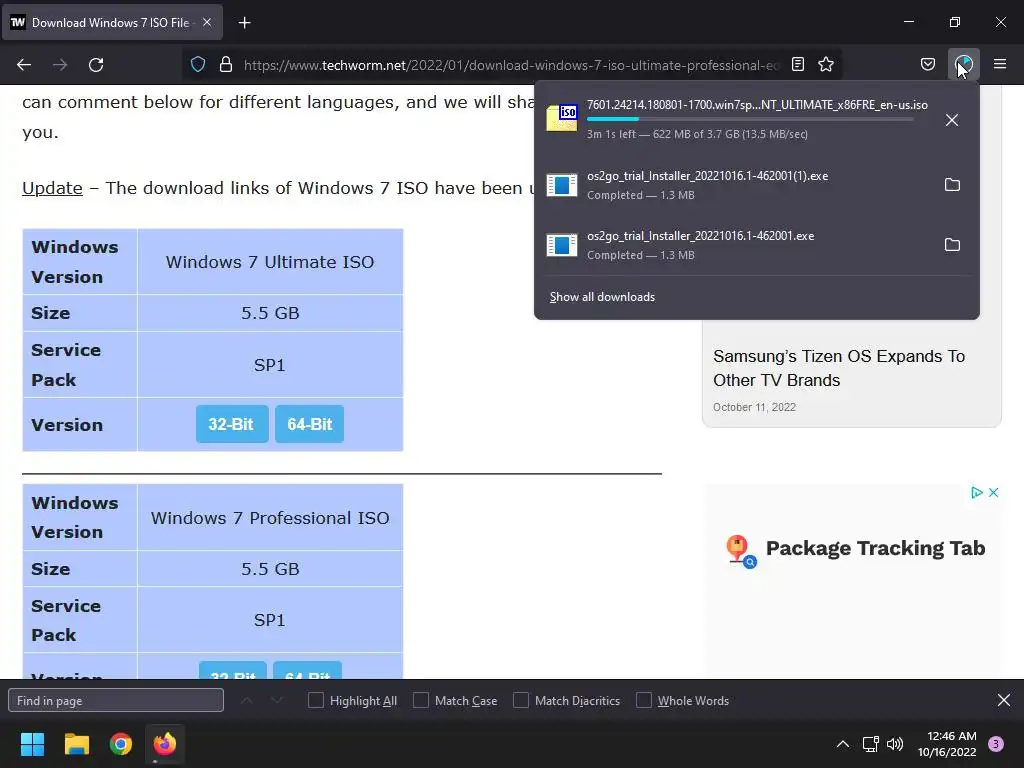
Task: Show os2go_trial_Installer_20221016.1-462001.exe in folder
Action: 952,245
